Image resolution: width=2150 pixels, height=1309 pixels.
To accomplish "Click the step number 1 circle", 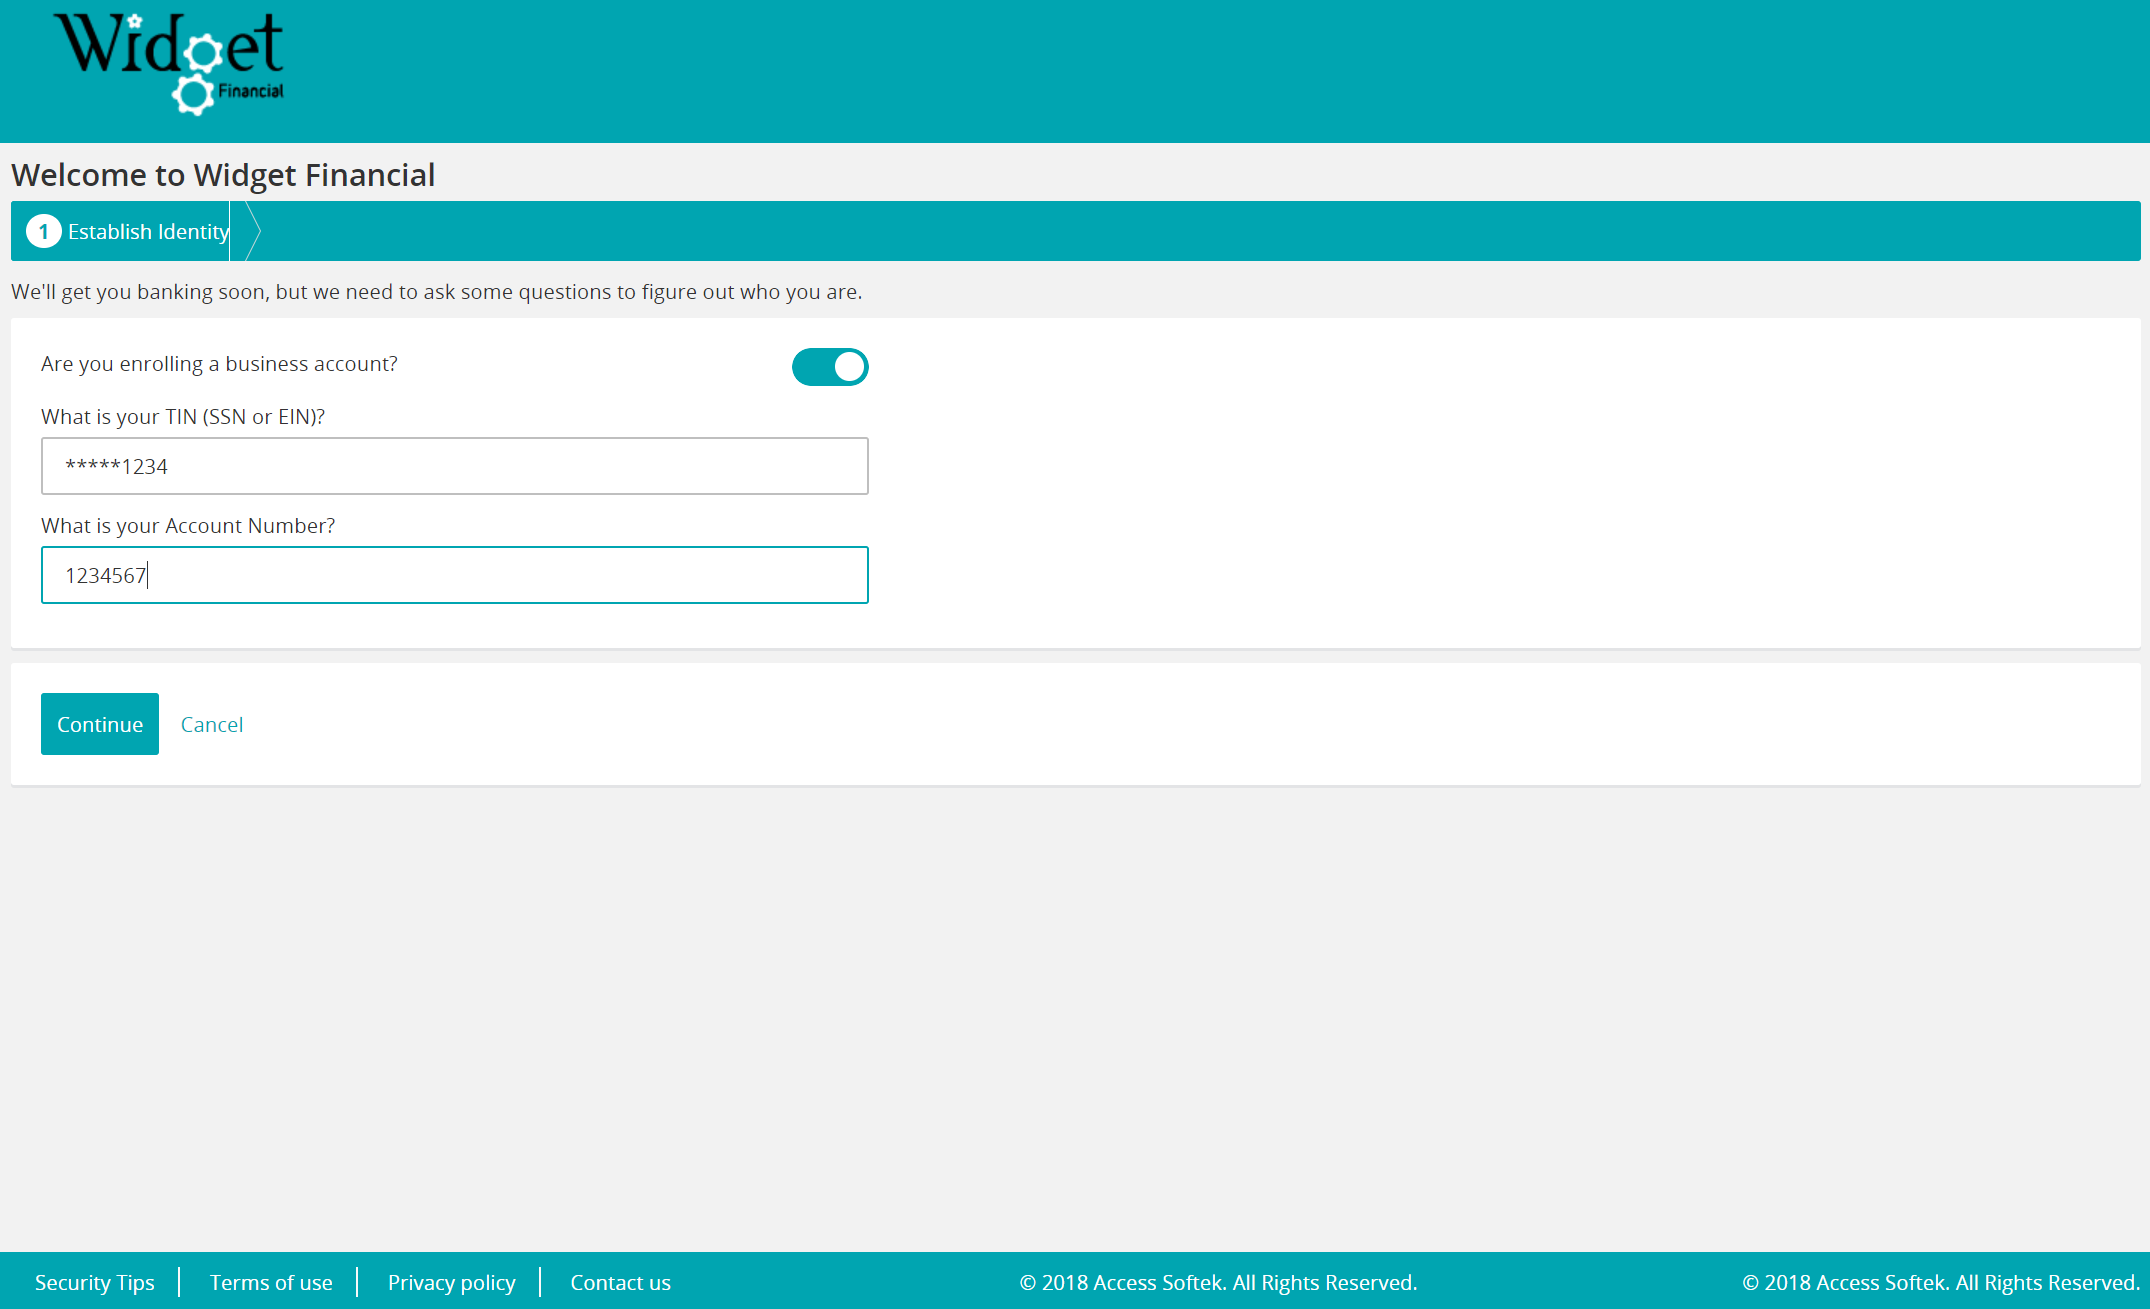I will [x=43, y=232].
